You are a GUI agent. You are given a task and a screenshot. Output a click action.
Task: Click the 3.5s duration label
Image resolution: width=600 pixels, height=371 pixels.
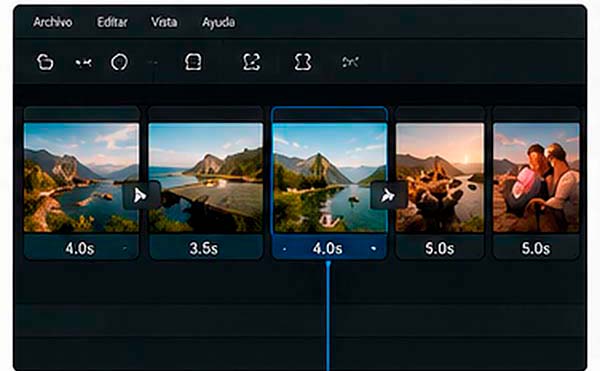pyautogui.click(x=204, y=249)
